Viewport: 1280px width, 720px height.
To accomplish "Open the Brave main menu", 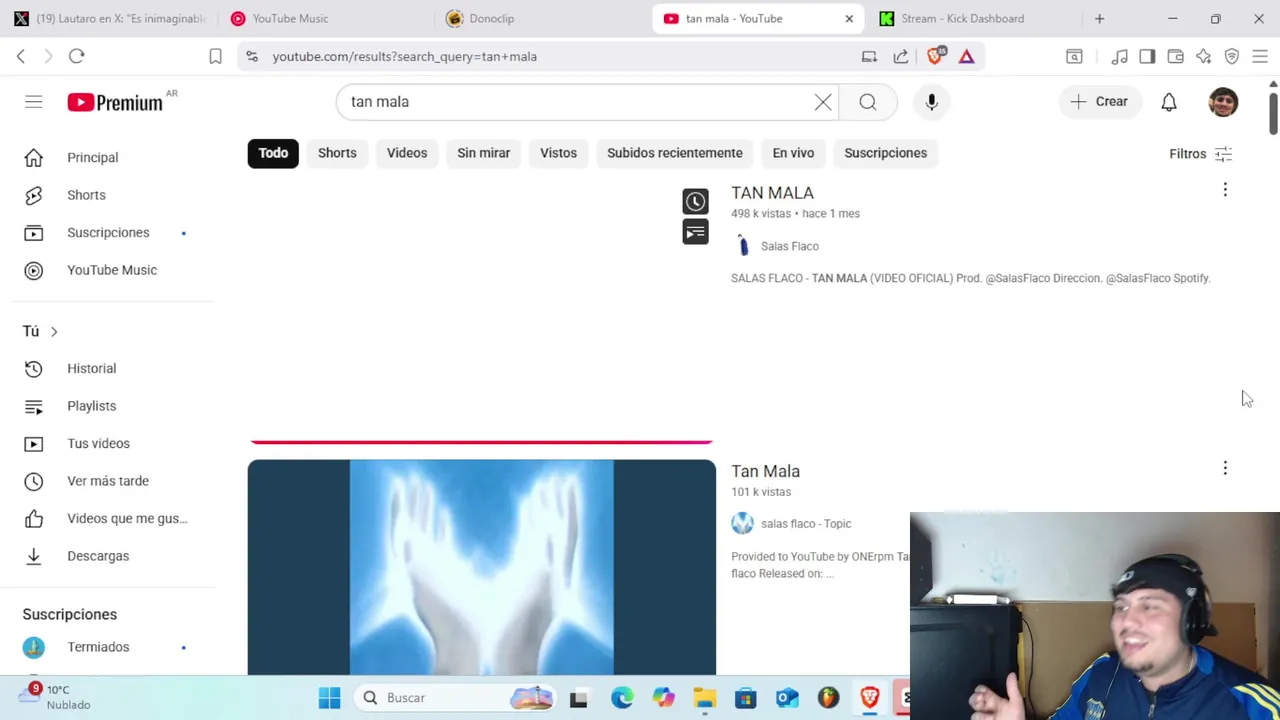I will pyautogui.click(x=1260, y=57).
